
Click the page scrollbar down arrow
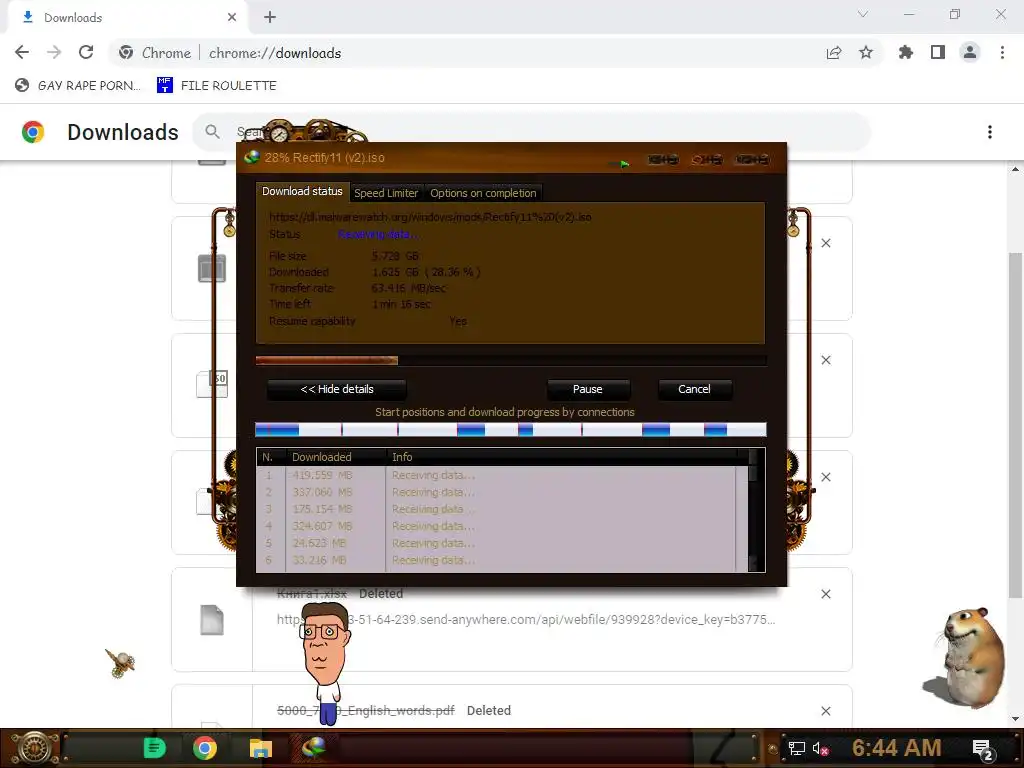(1015, 720)
